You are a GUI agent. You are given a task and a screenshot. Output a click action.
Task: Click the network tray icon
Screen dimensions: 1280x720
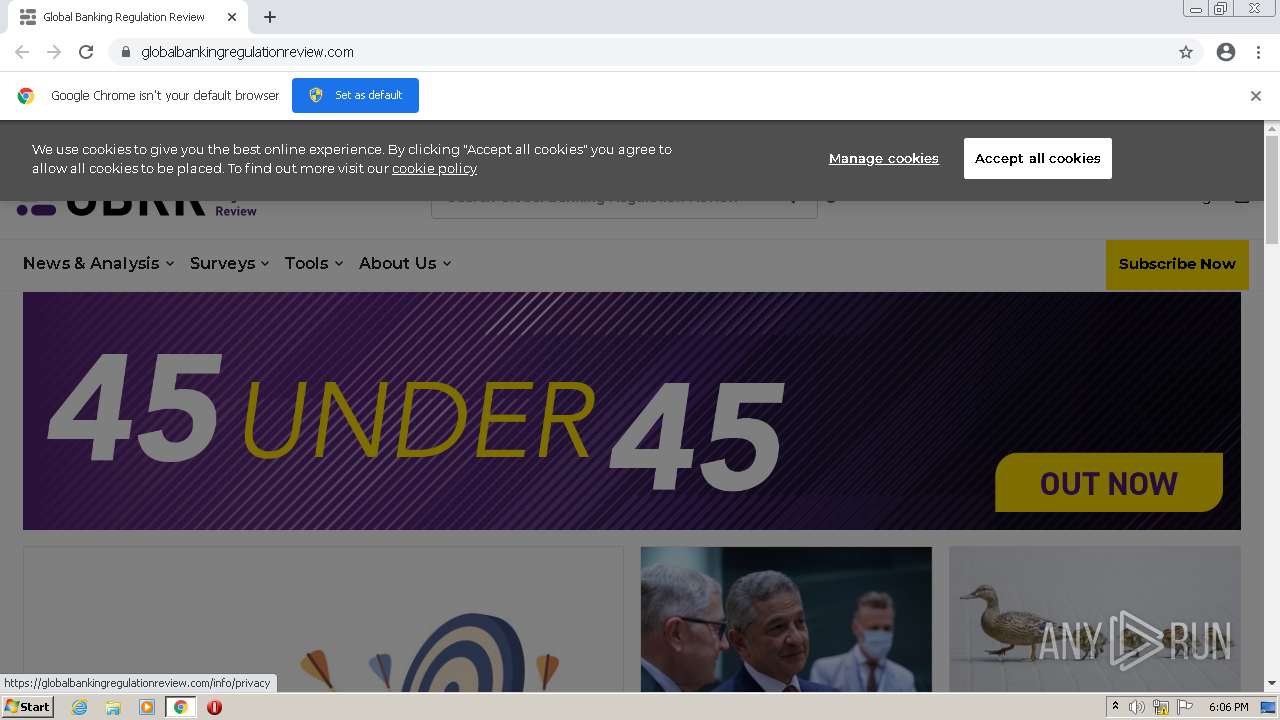tap(1161, 707)
